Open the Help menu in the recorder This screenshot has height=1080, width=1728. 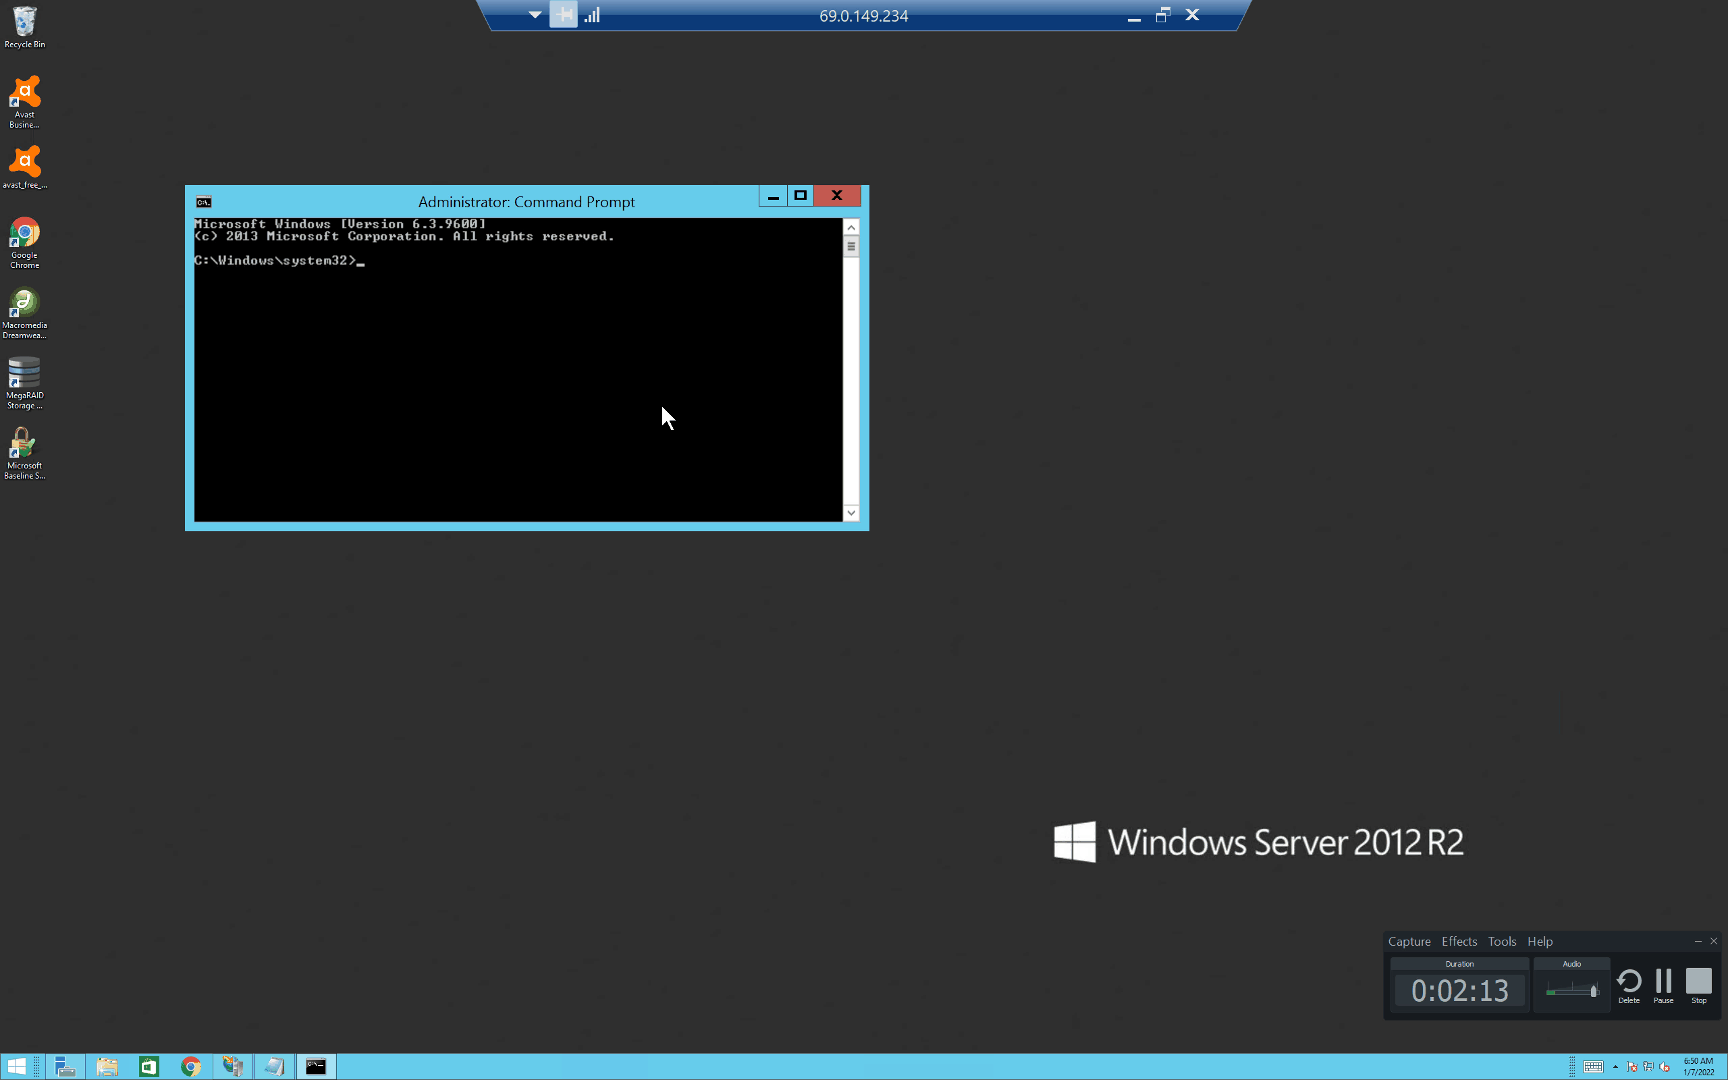click(1540, 942)
